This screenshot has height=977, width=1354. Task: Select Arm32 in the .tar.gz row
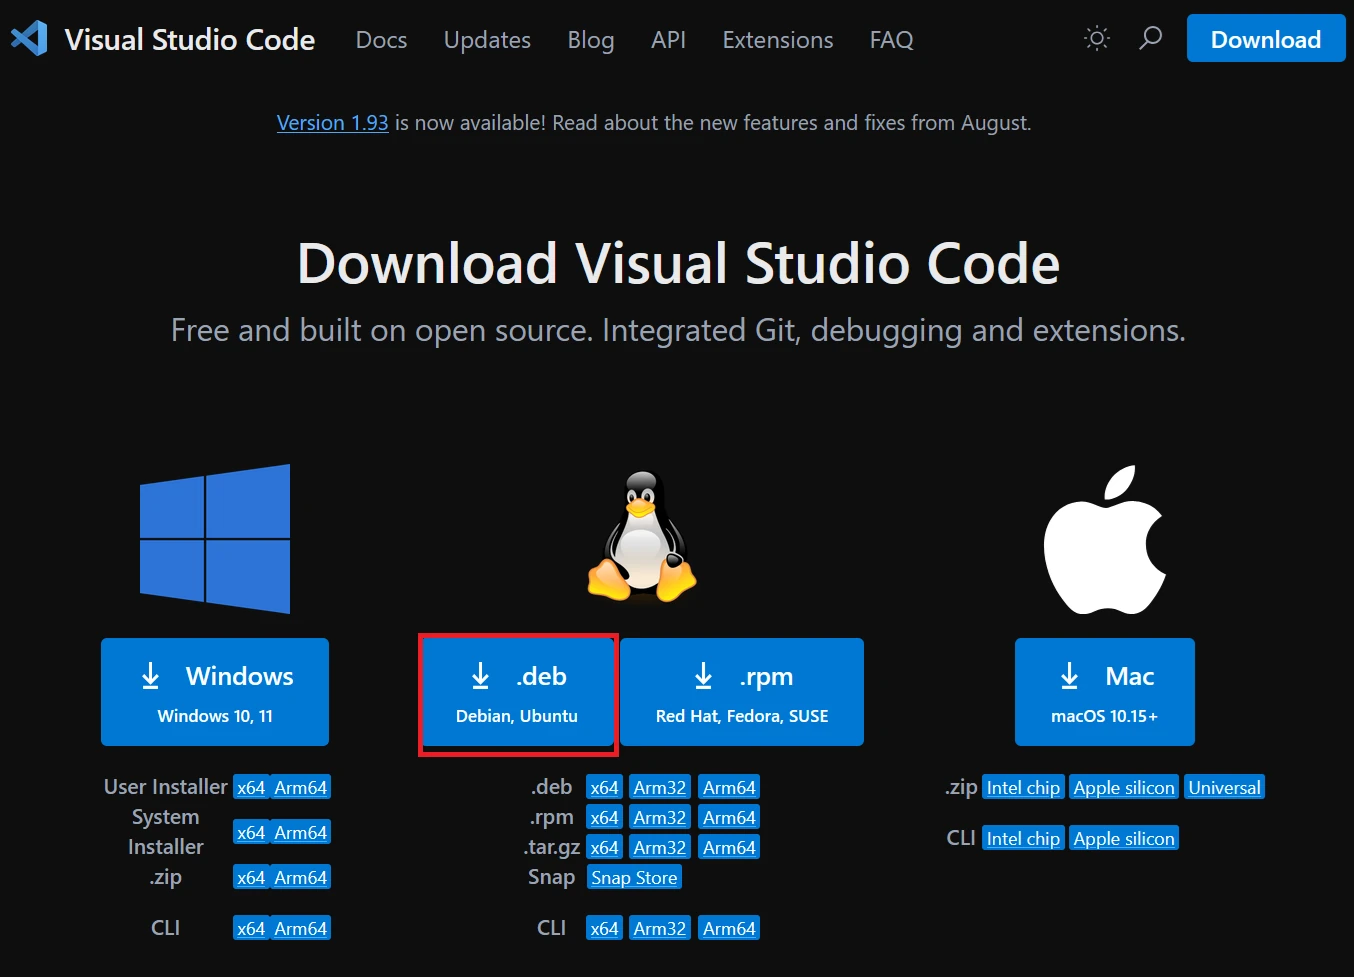(660, 848)
